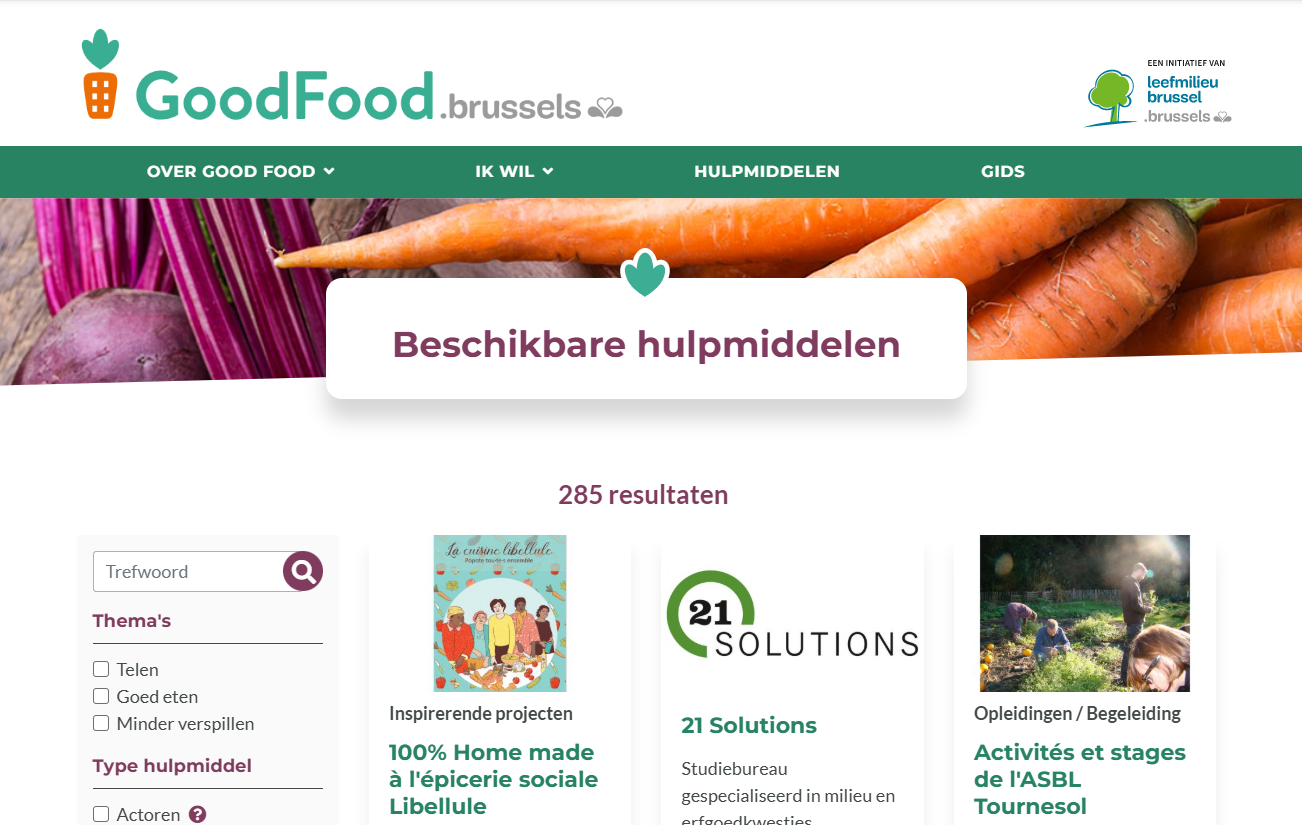Open the Leefmilieu Brussel tree logo
The width and height of the screenshot is (1302, 825).
(1110, 97)
